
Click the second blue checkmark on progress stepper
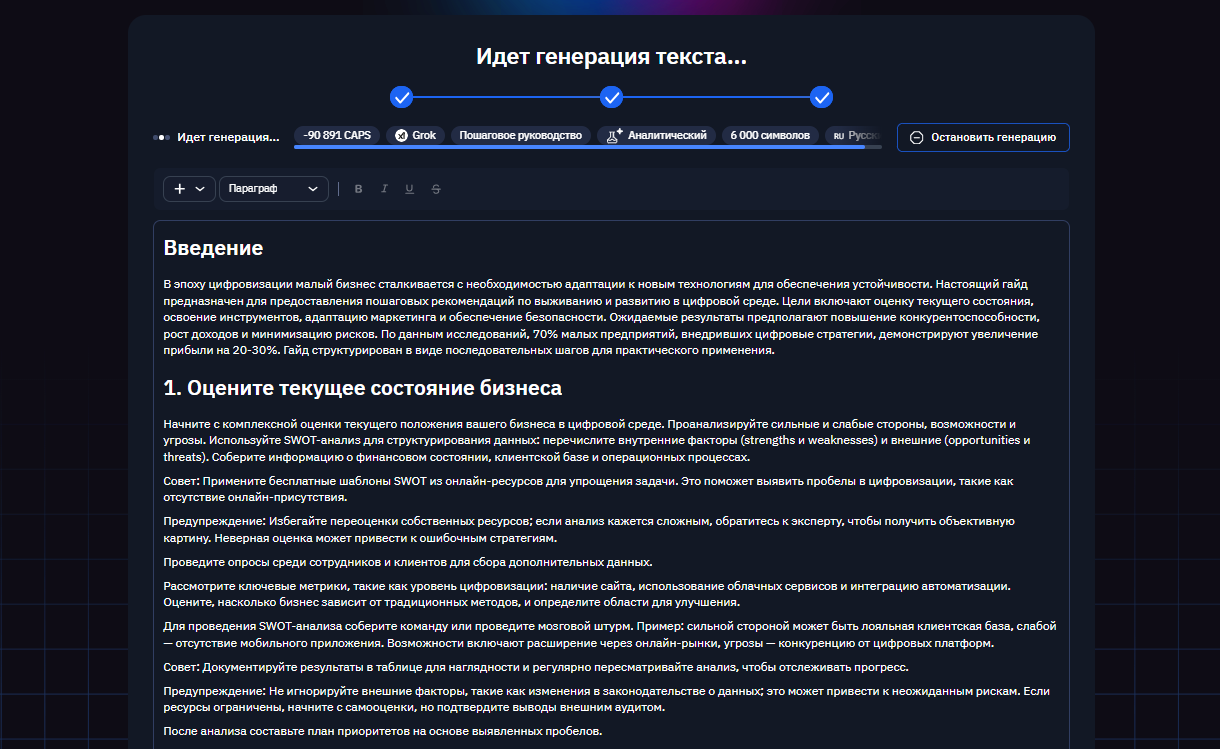click(x=612, y=98)
